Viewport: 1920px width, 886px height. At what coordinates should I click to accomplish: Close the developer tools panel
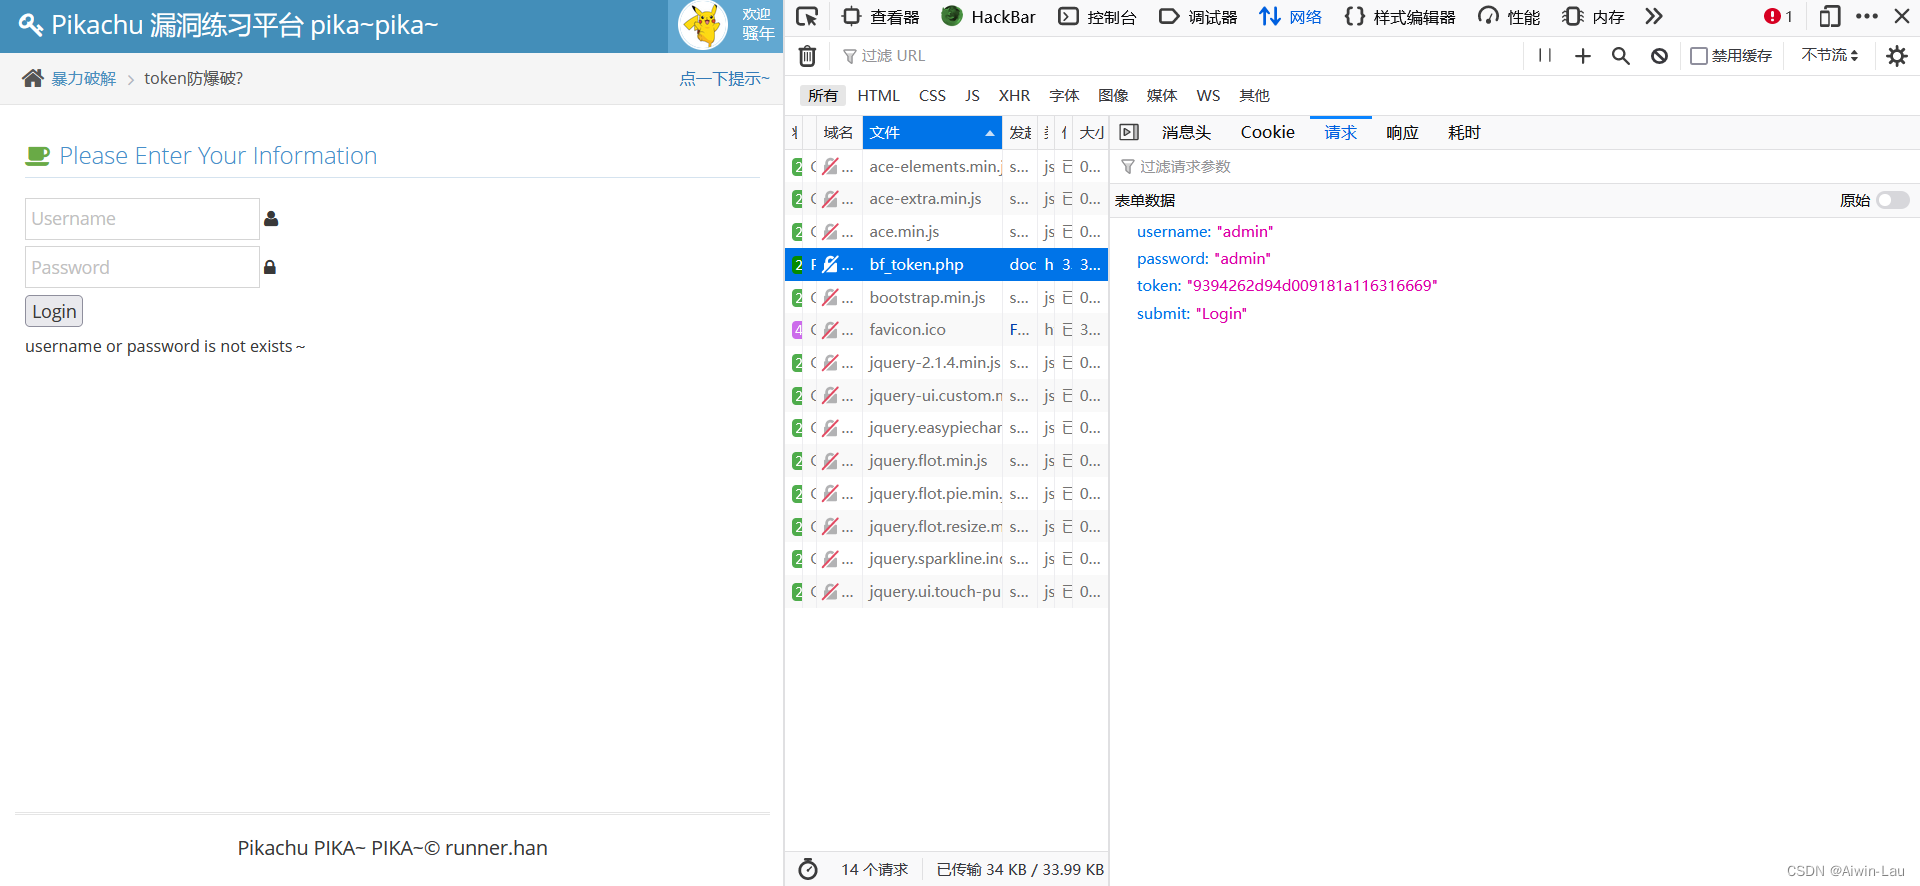[x=1902, y=17]
